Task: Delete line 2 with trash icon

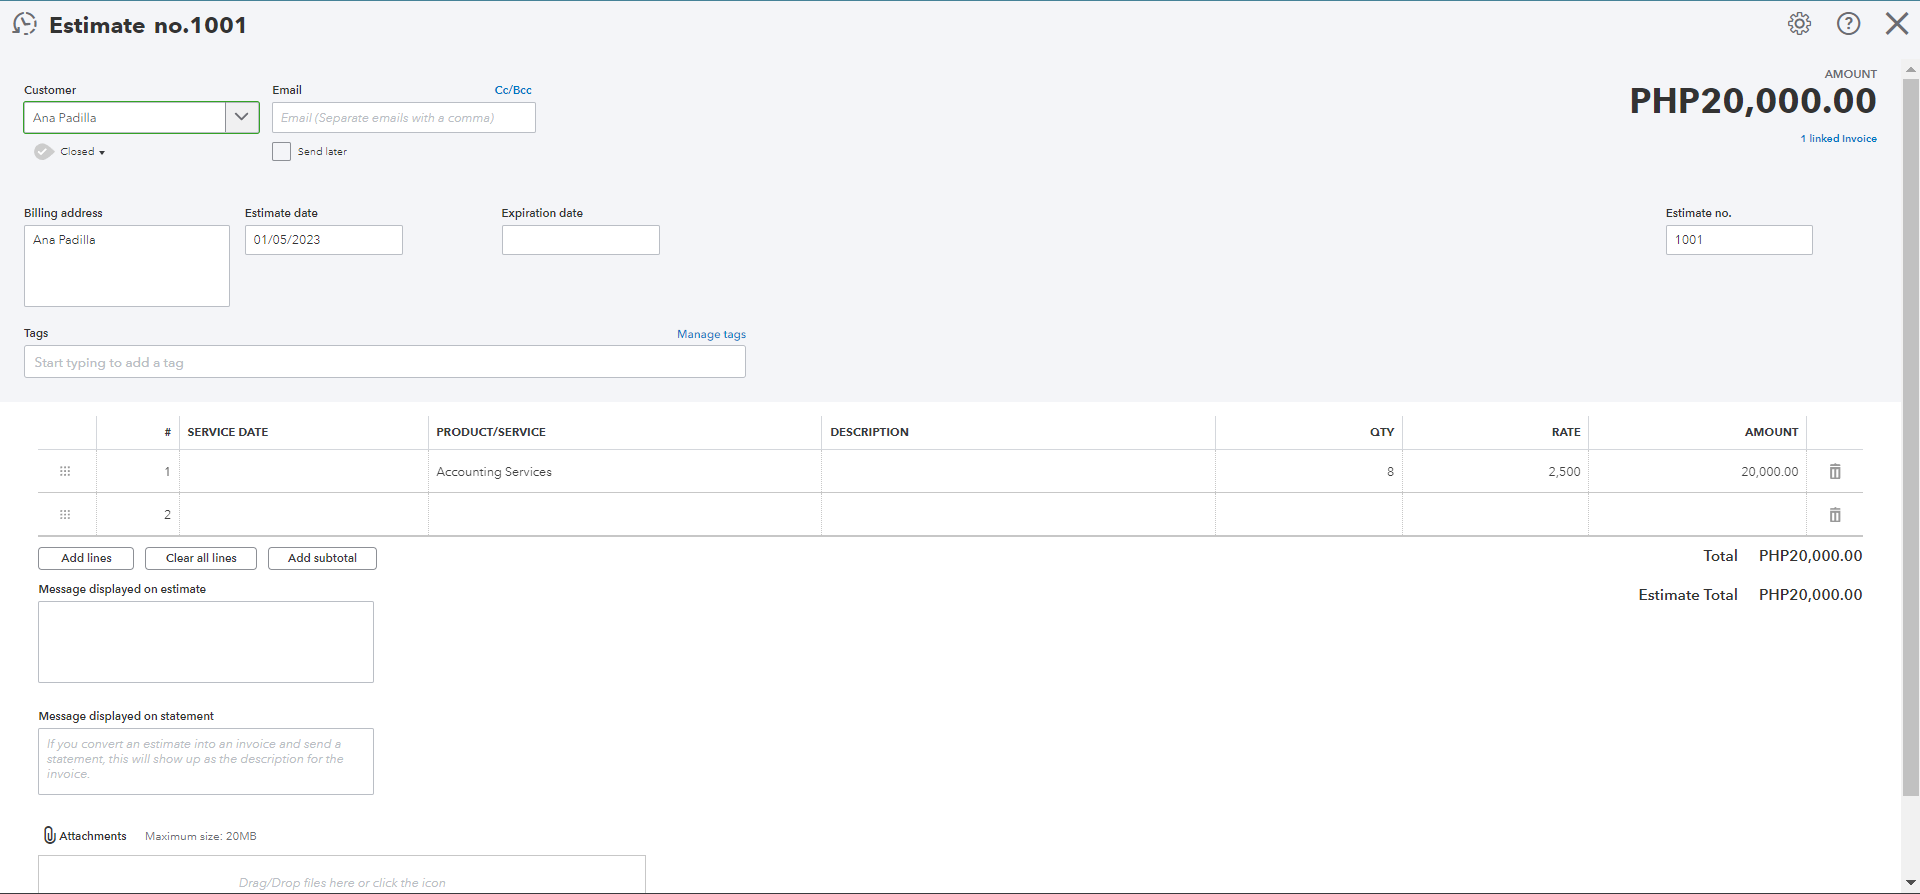Action: point(1835,515)
